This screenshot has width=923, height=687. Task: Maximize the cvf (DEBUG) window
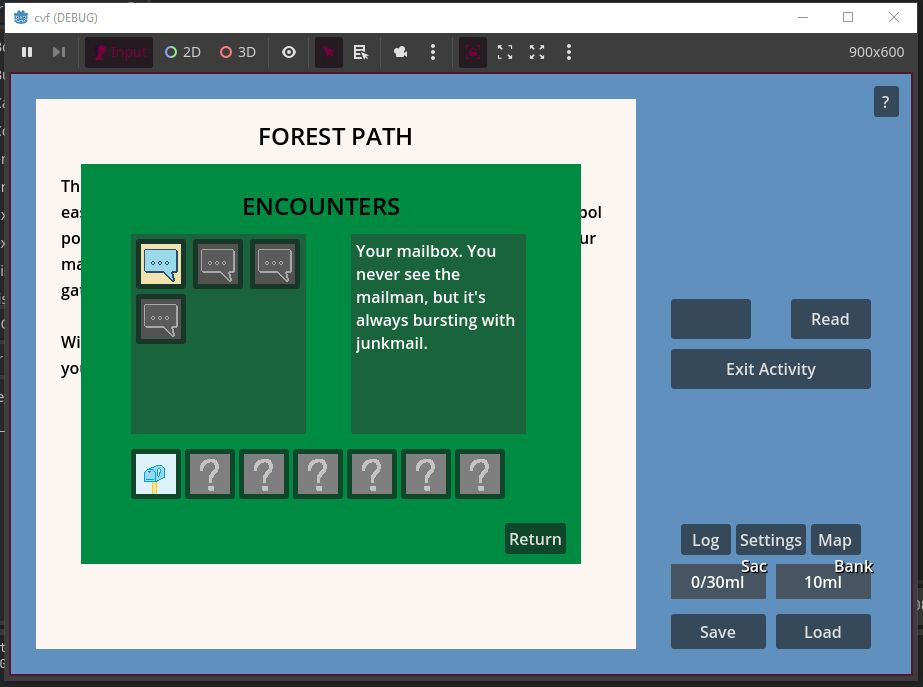coord(848,17)
